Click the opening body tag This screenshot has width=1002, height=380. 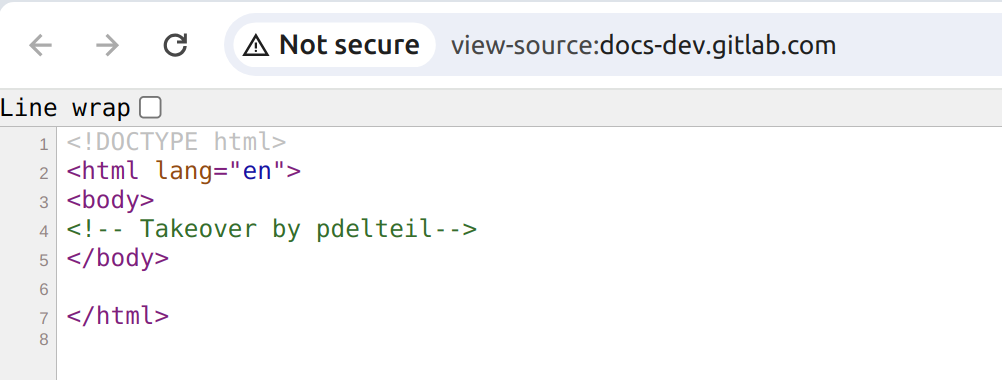(111, 200)
